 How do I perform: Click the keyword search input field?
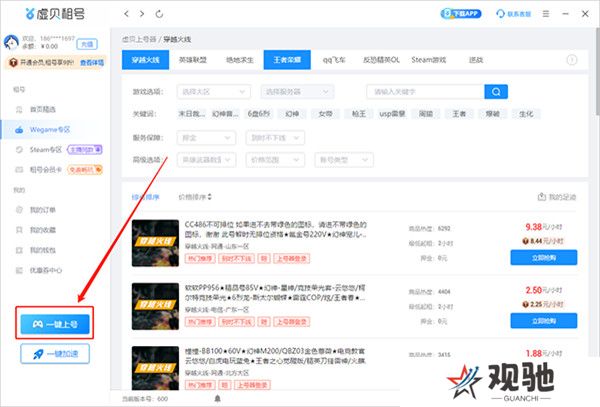point(425,92)
